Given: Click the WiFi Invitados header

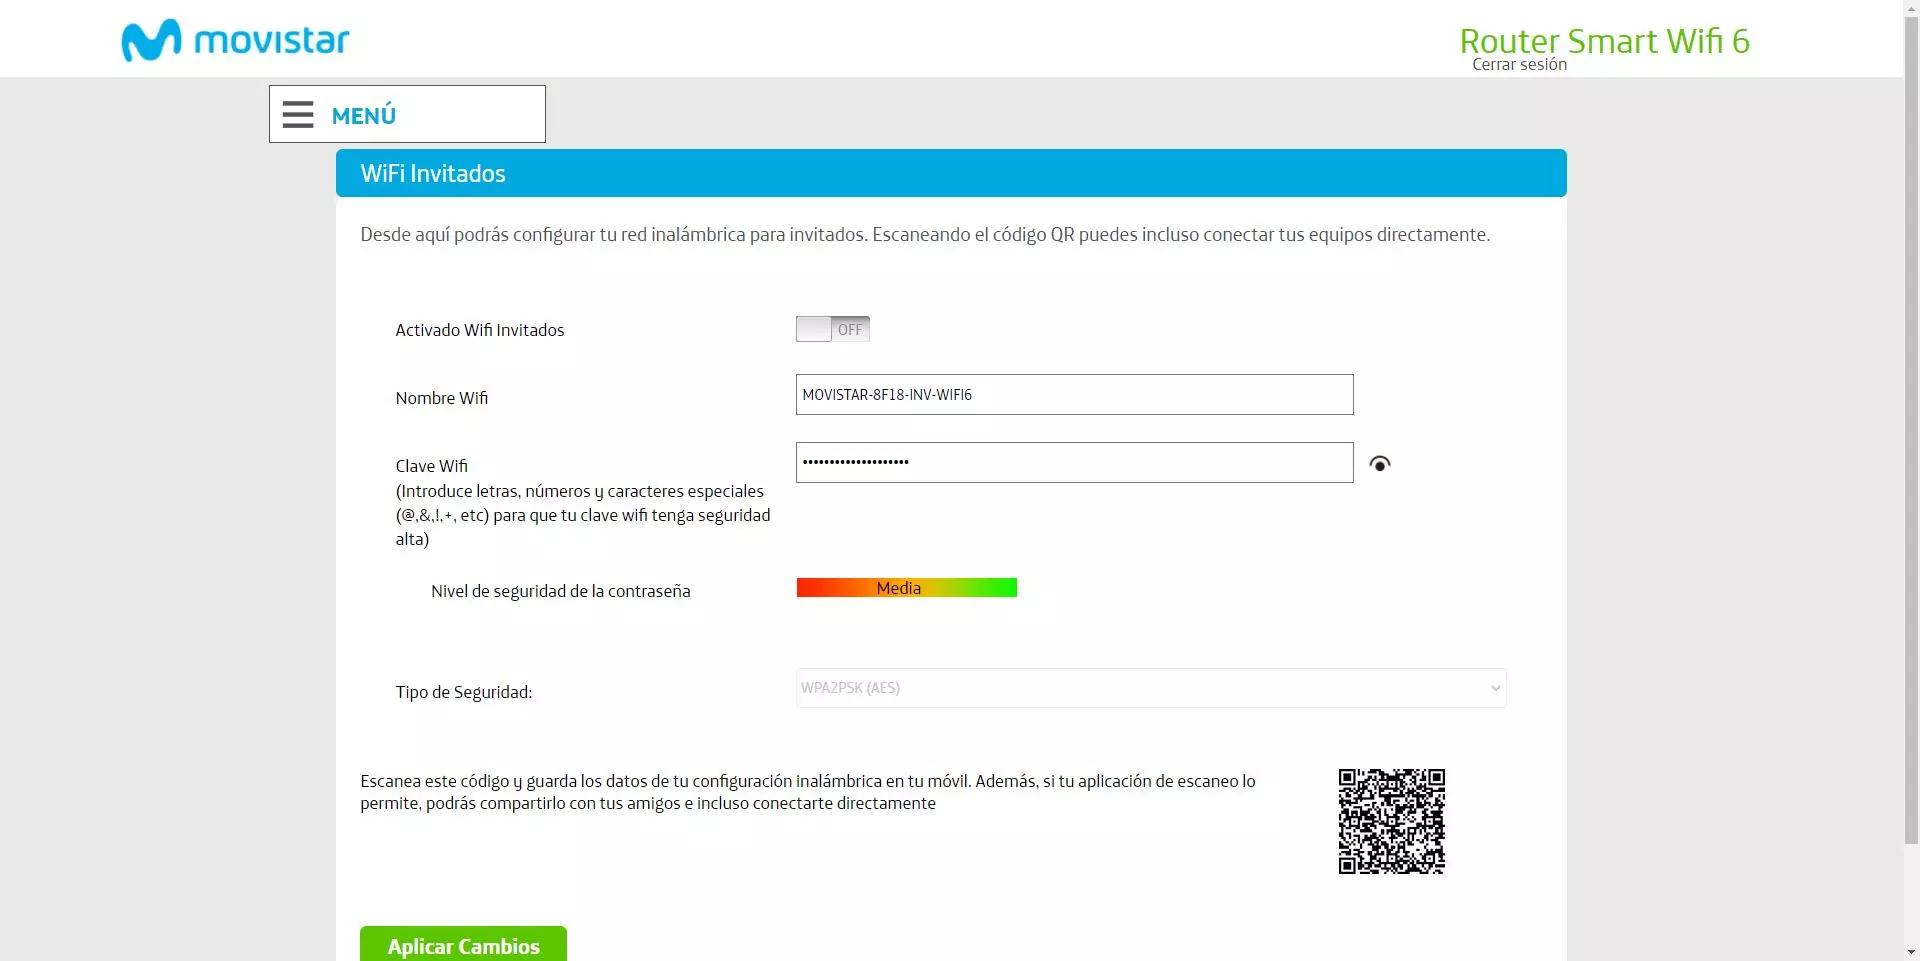Looking at the screenshot, I should click(951, 173).
